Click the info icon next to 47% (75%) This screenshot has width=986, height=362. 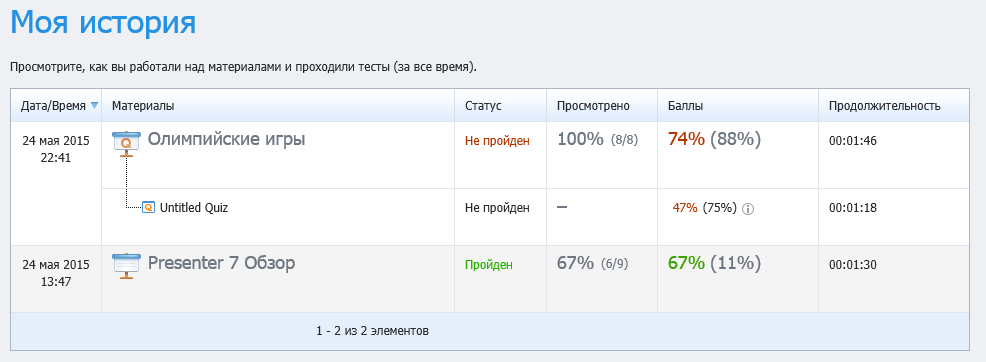click(748, 209)
